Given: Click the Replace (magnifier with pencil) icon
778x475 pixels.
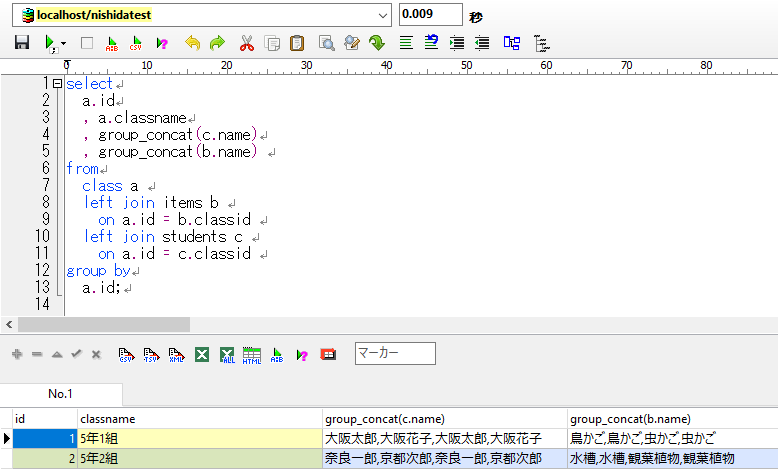Looking at the screenshot, I should [x=351, y=43].
